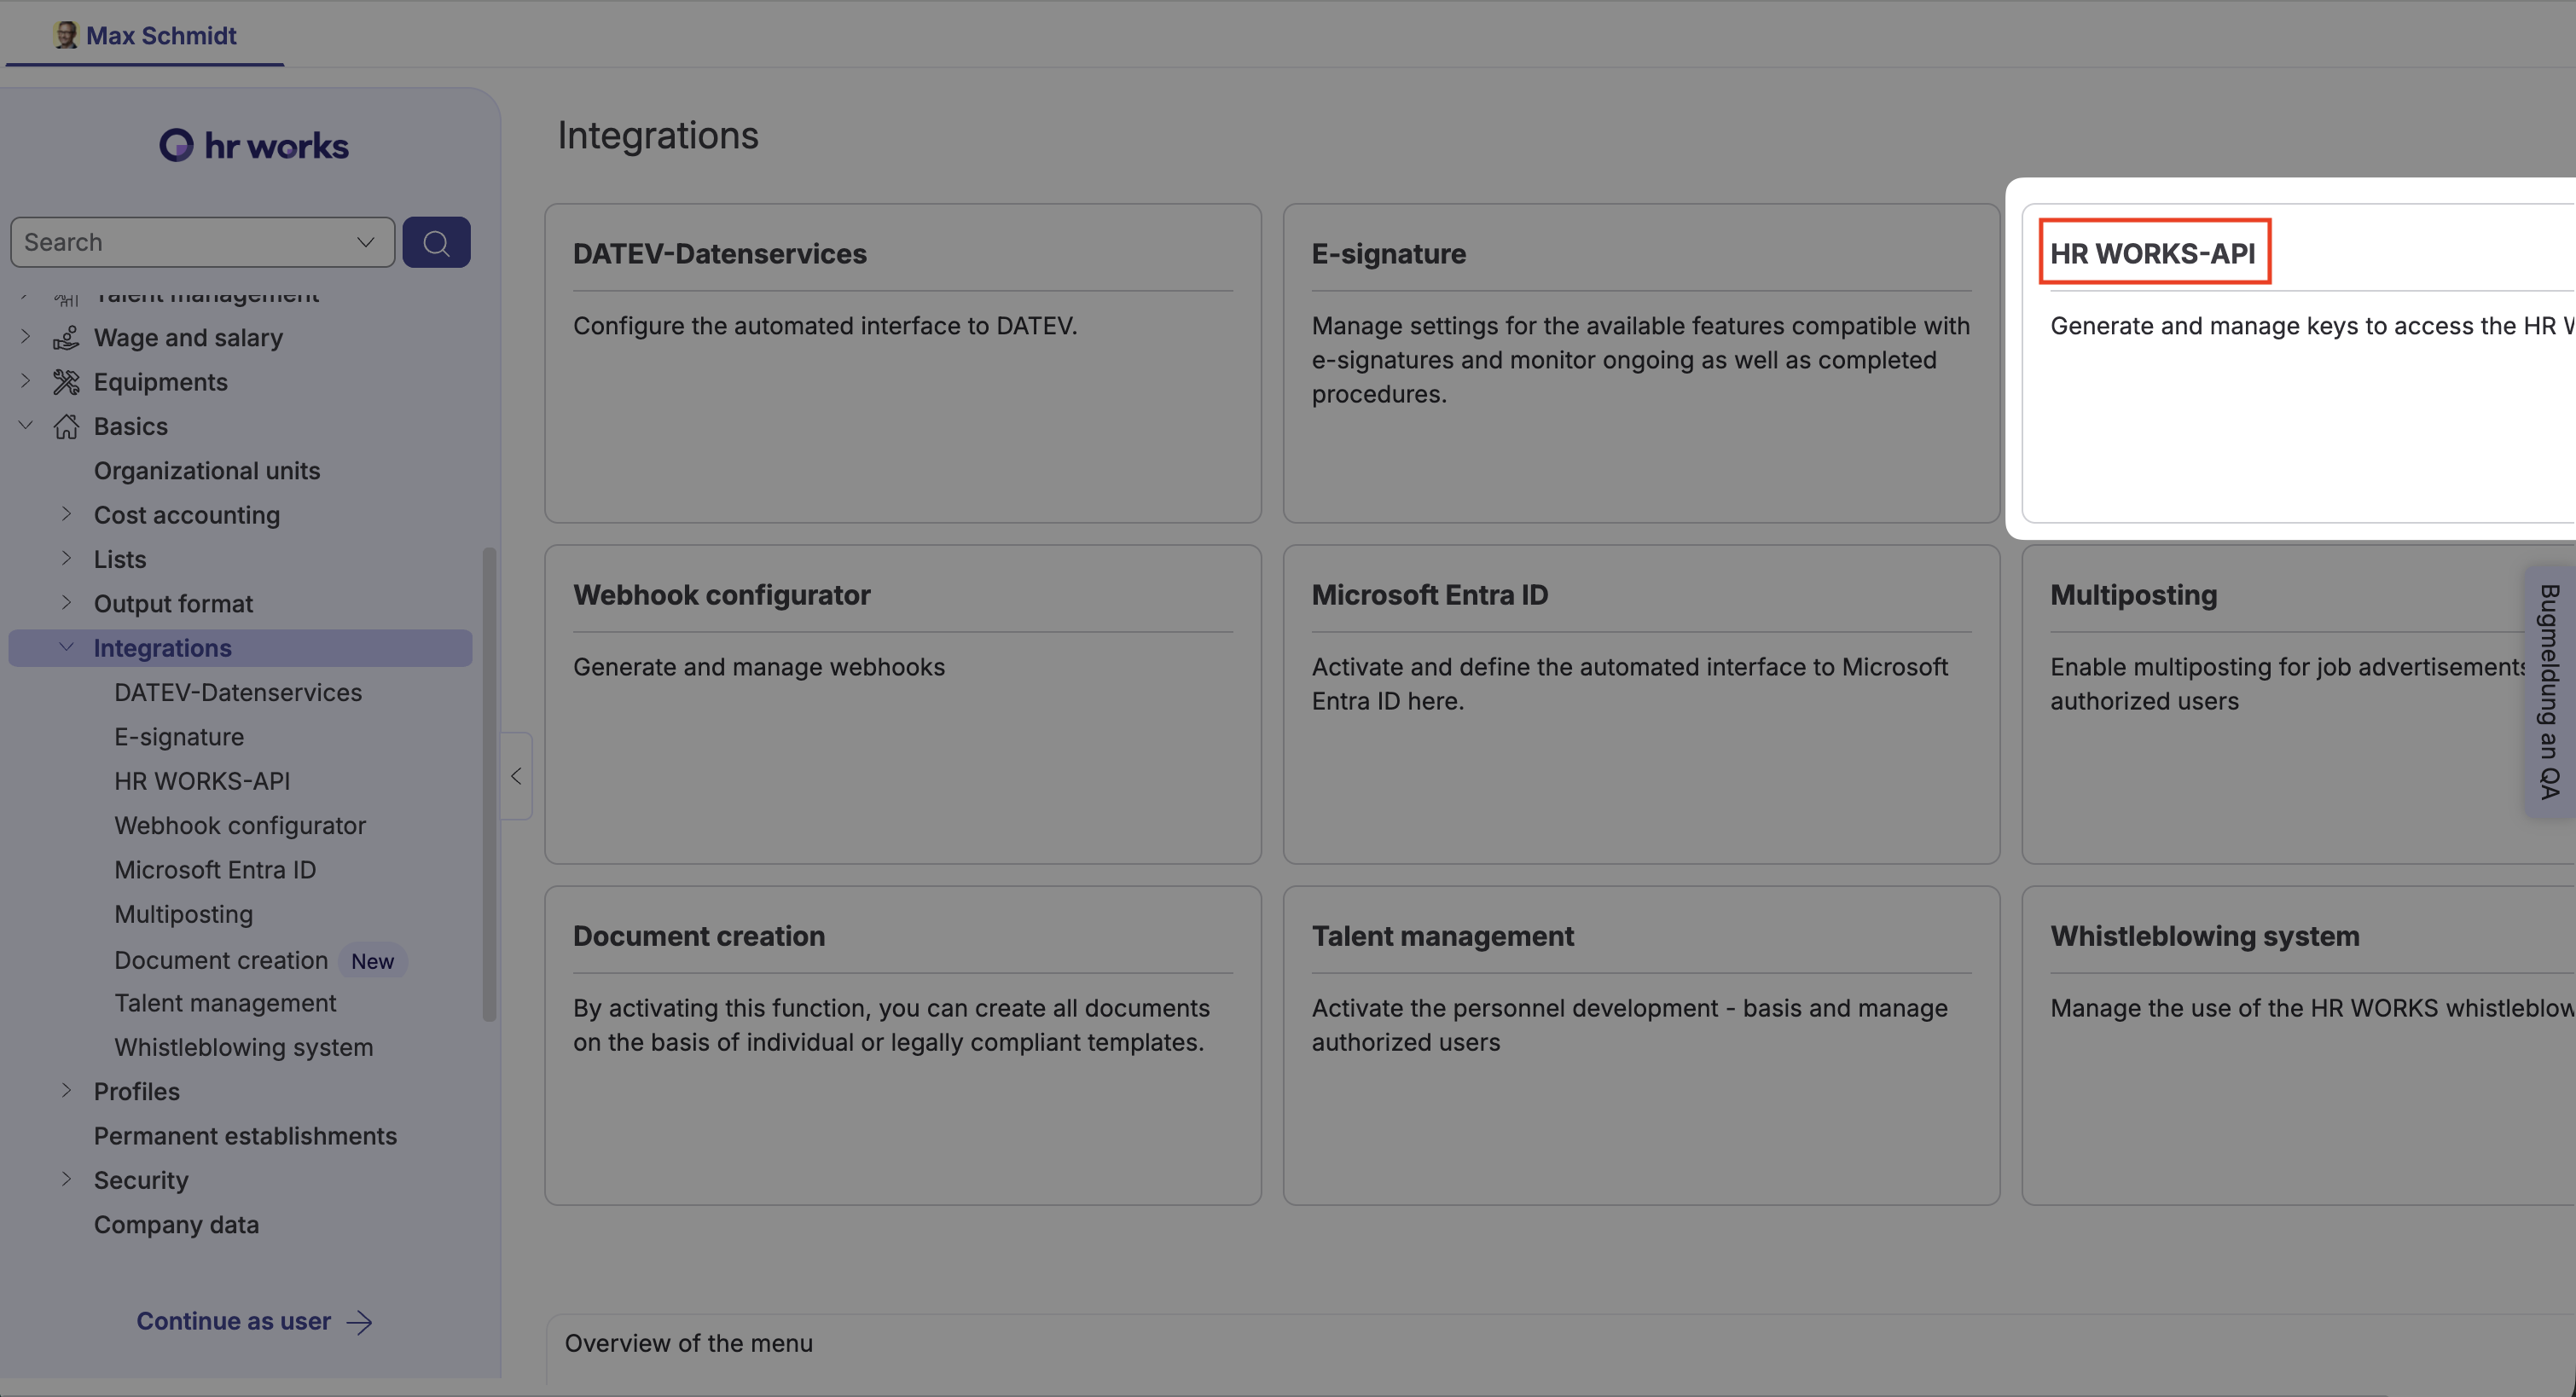This screenshot has width=2576, height=1397.
Task: Click the Wage and salary icon
Action: click(x=66, y=338)
